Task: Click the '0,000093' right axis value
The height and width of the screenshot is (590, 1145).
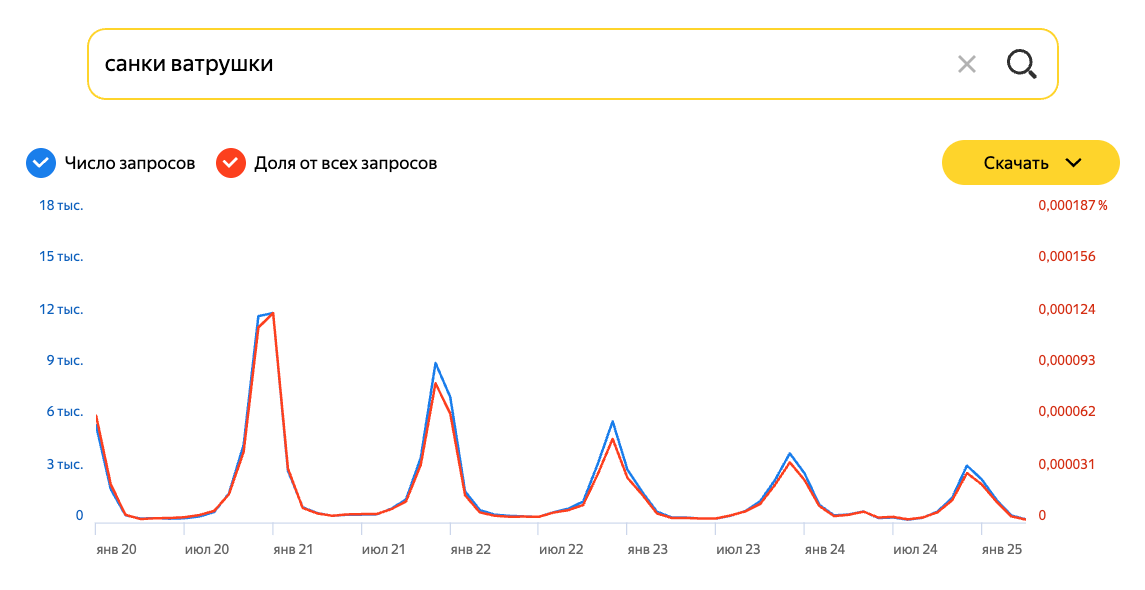Action: pos(1067,361)
